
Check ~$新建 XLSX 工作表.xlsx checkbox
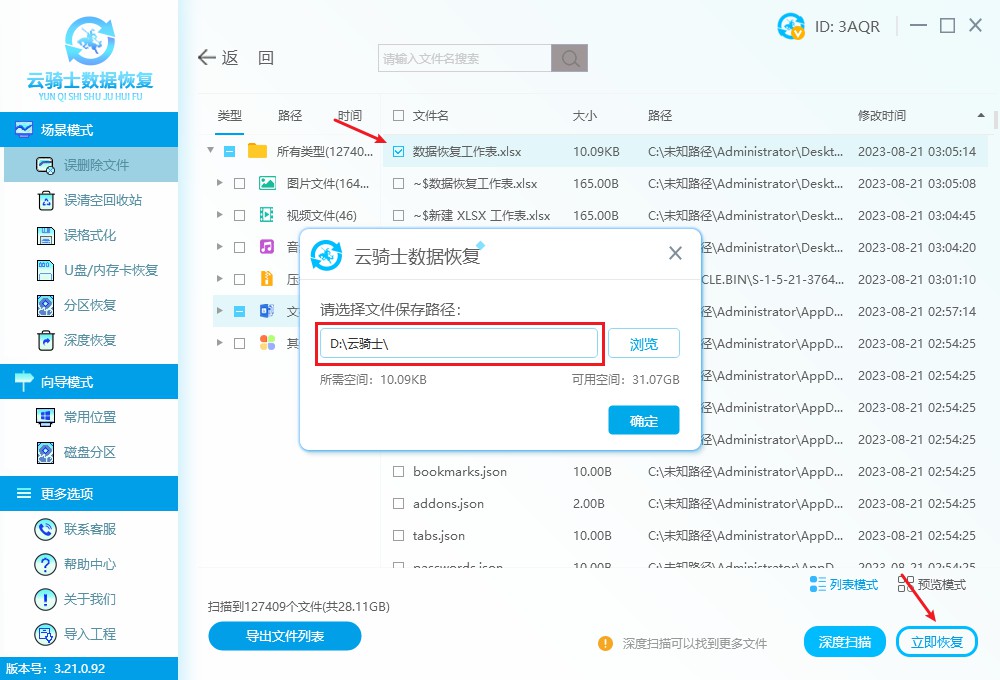(x=399, y=216)
